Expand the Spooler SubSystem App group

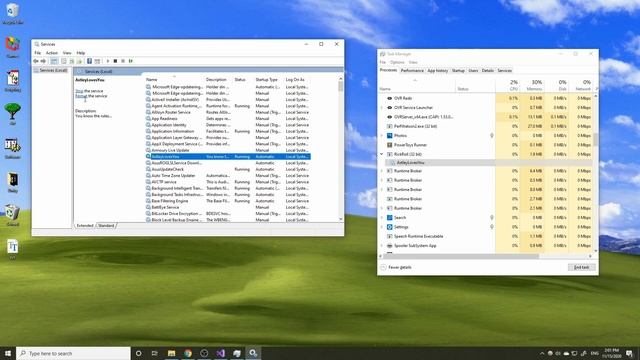[x=382, y=246]
